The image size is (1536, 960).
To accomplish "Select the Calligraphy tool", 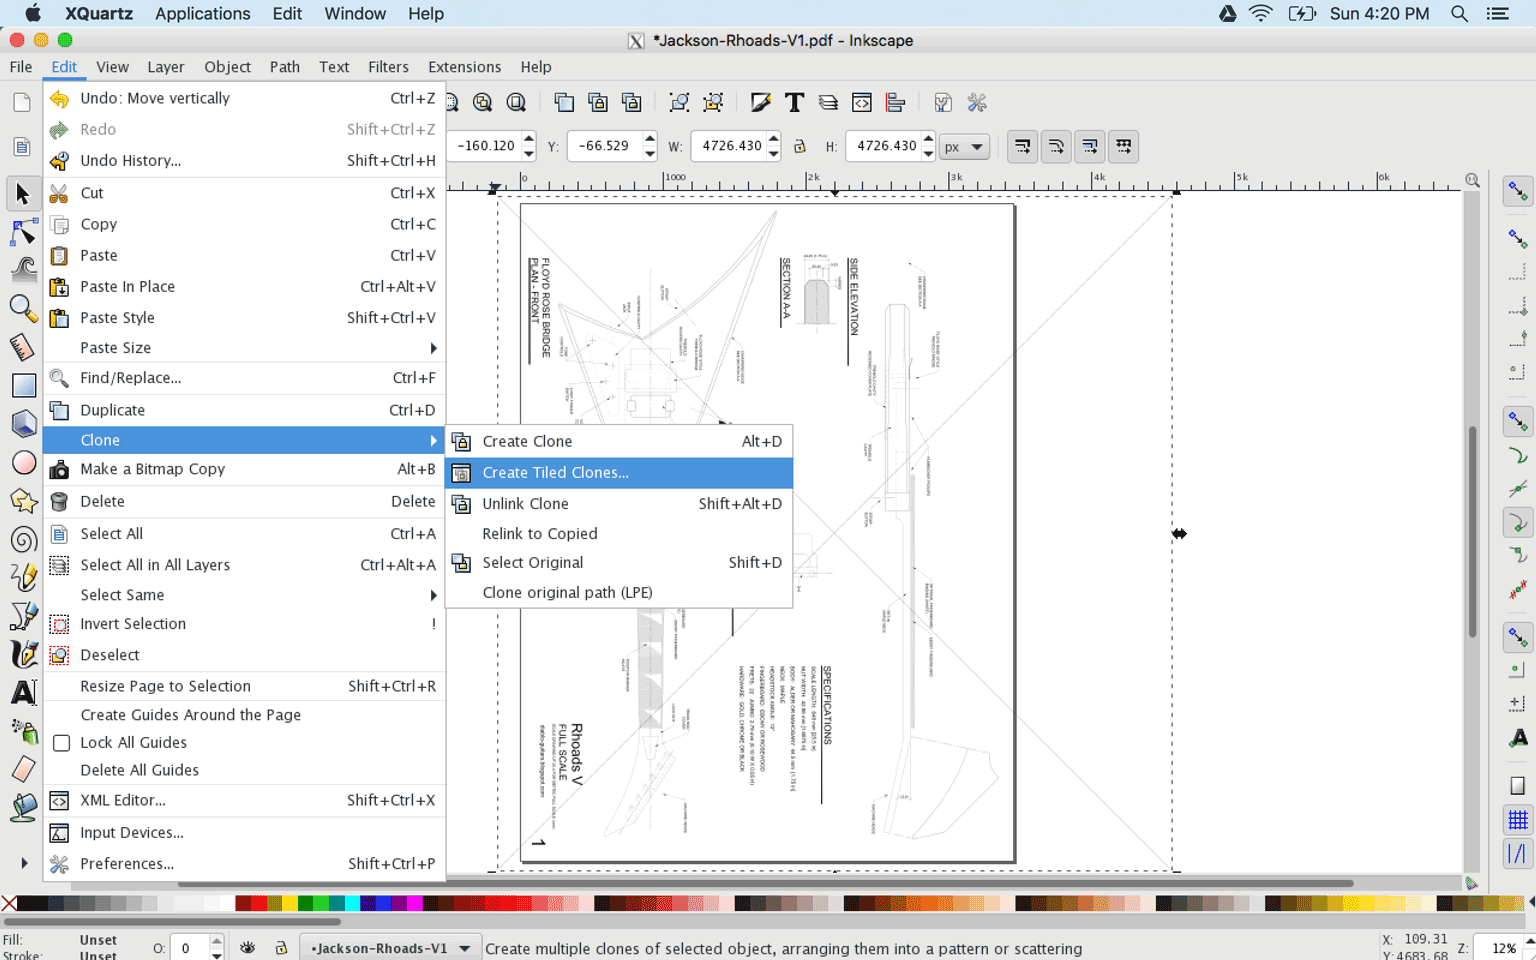I will tap(22, 654).
